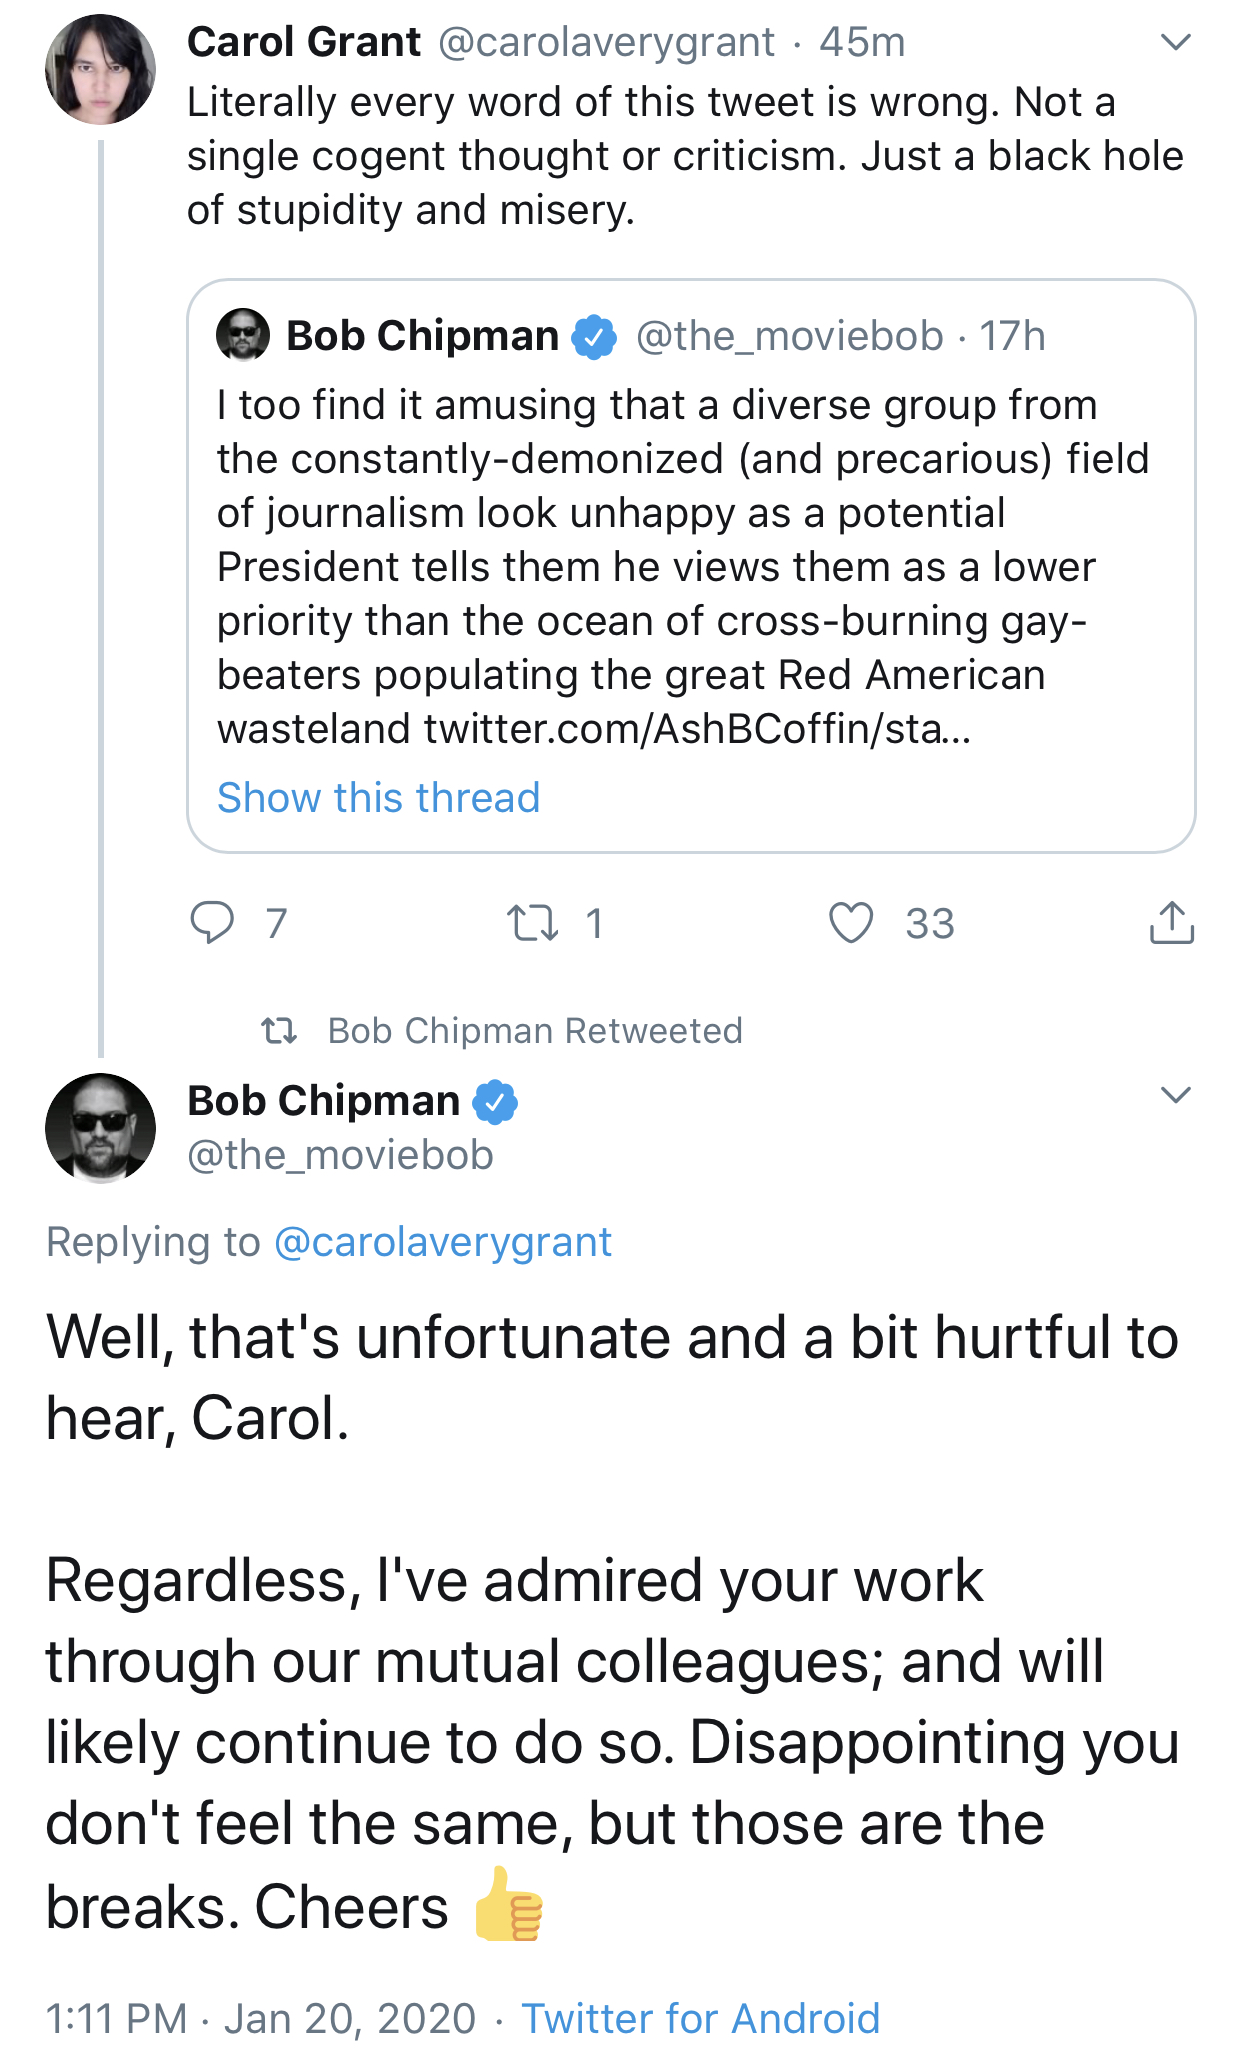Click 'Bob Chipman Retweeted' label
This screenshot has width=1242, height=2066.
point(536,1031)
